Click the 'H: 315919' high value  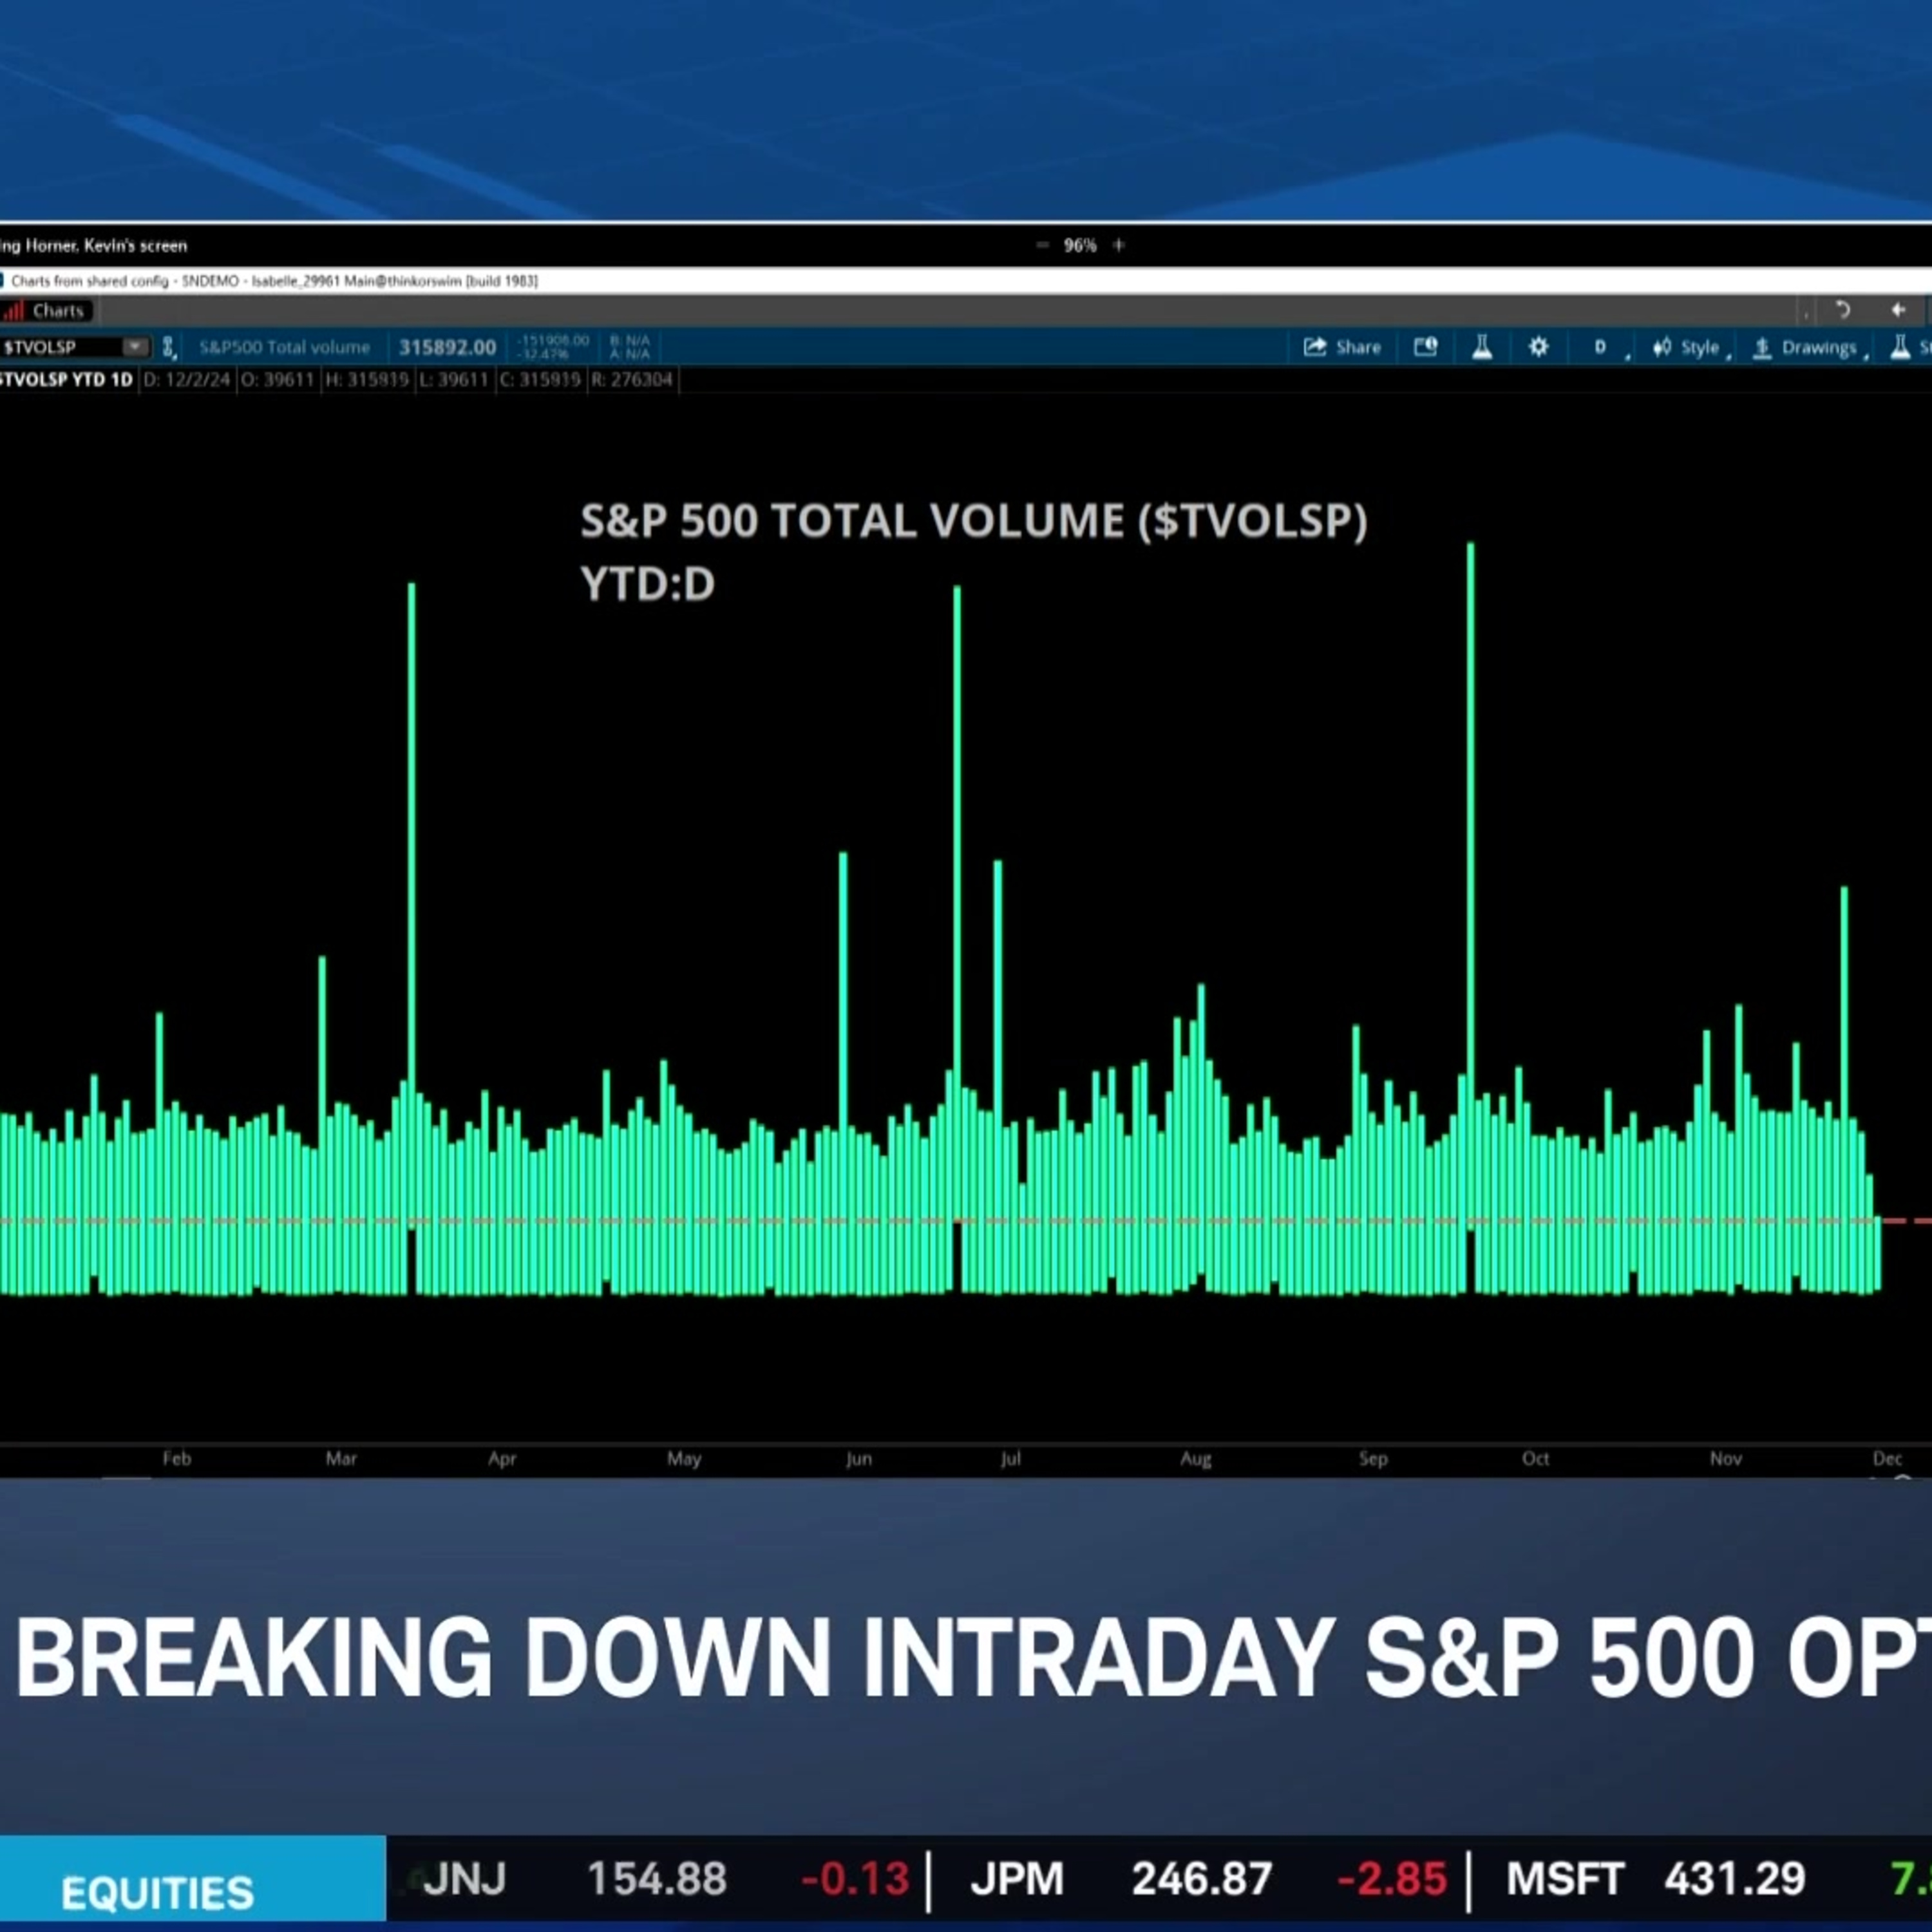tap(367, 380)
